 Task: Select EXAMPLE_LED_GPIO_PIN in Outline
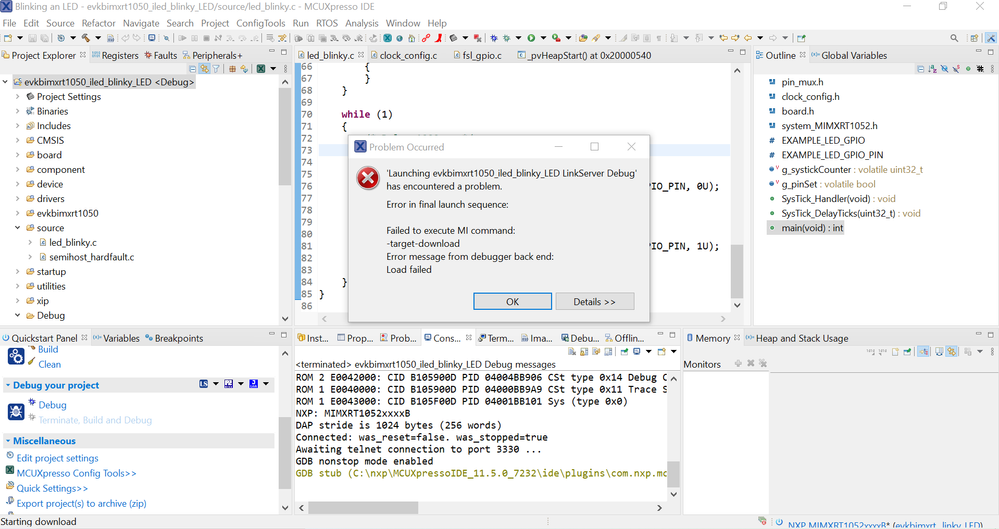tap(832, 155)
